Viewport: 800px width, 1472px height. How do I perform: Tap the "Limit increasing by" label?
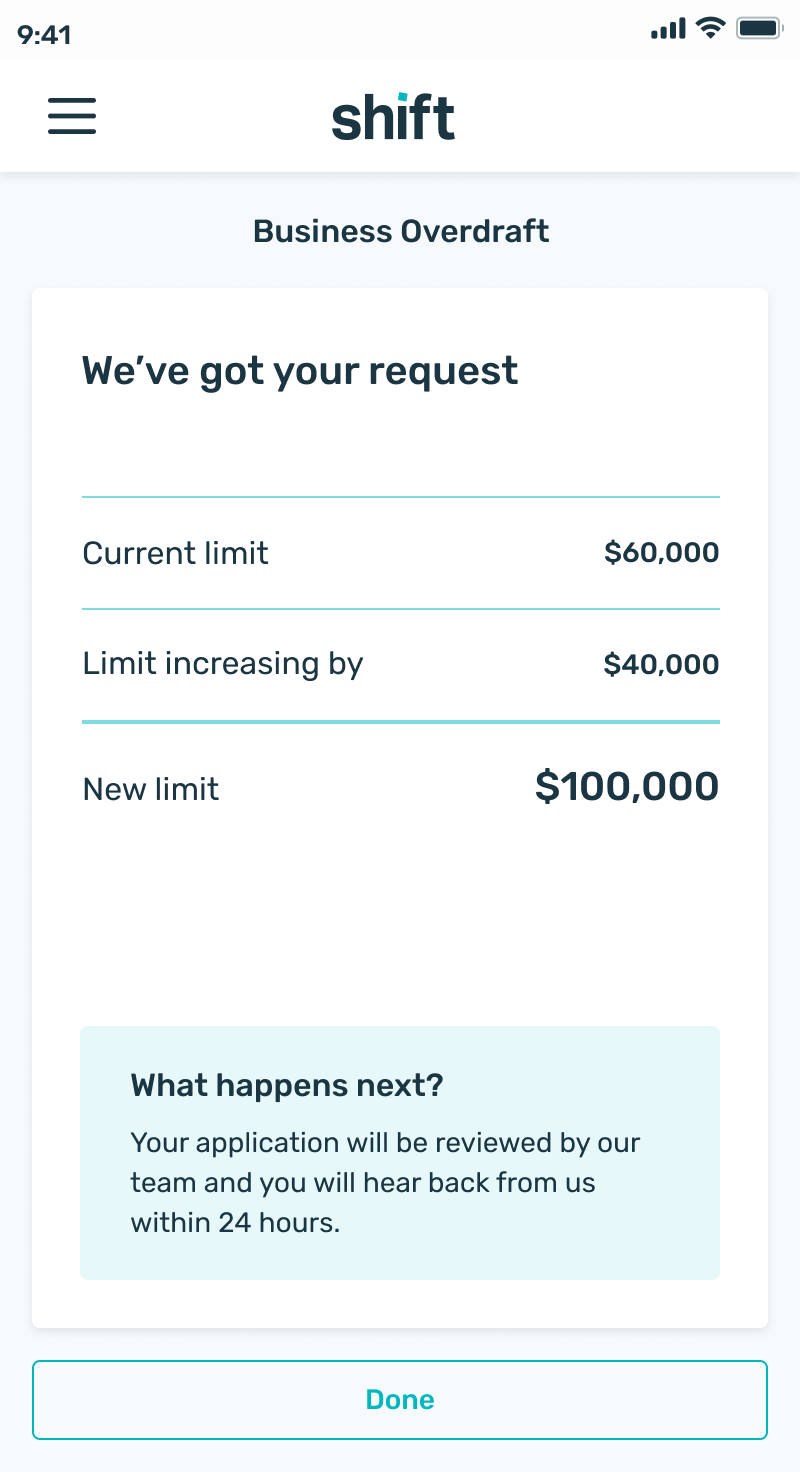[x=223, y=664]
